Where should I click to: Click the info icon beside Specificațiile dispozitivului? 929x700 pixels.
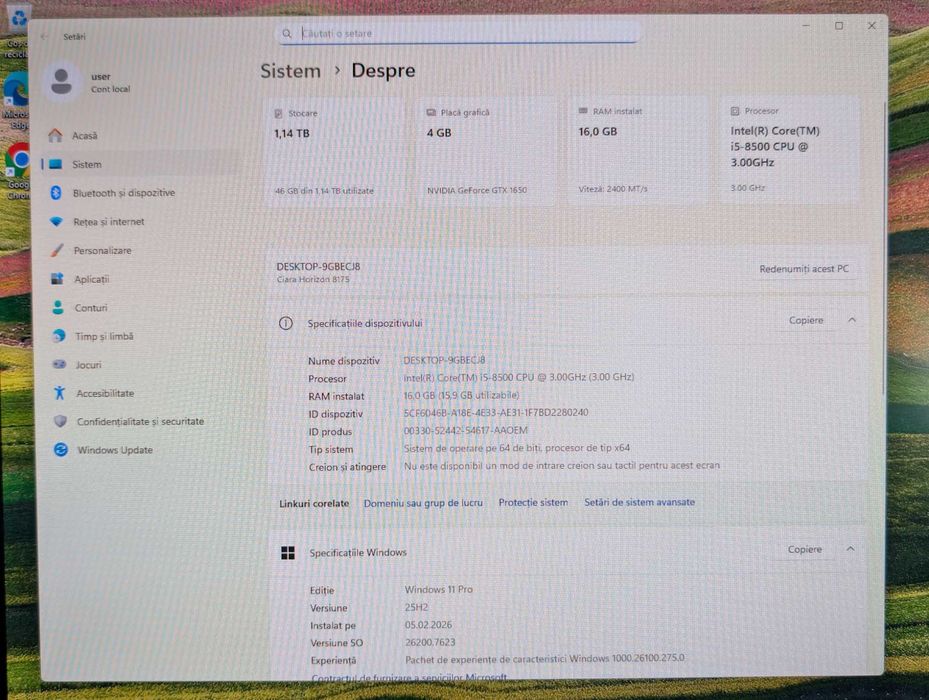(286, 324)
